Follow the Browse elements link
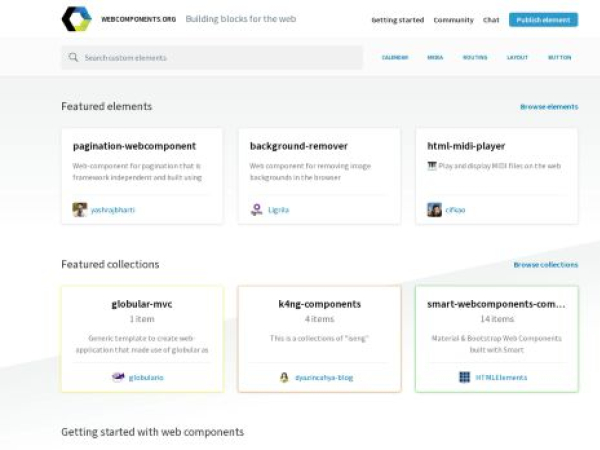The image size is (600, 450). click(x=549, y=107)
